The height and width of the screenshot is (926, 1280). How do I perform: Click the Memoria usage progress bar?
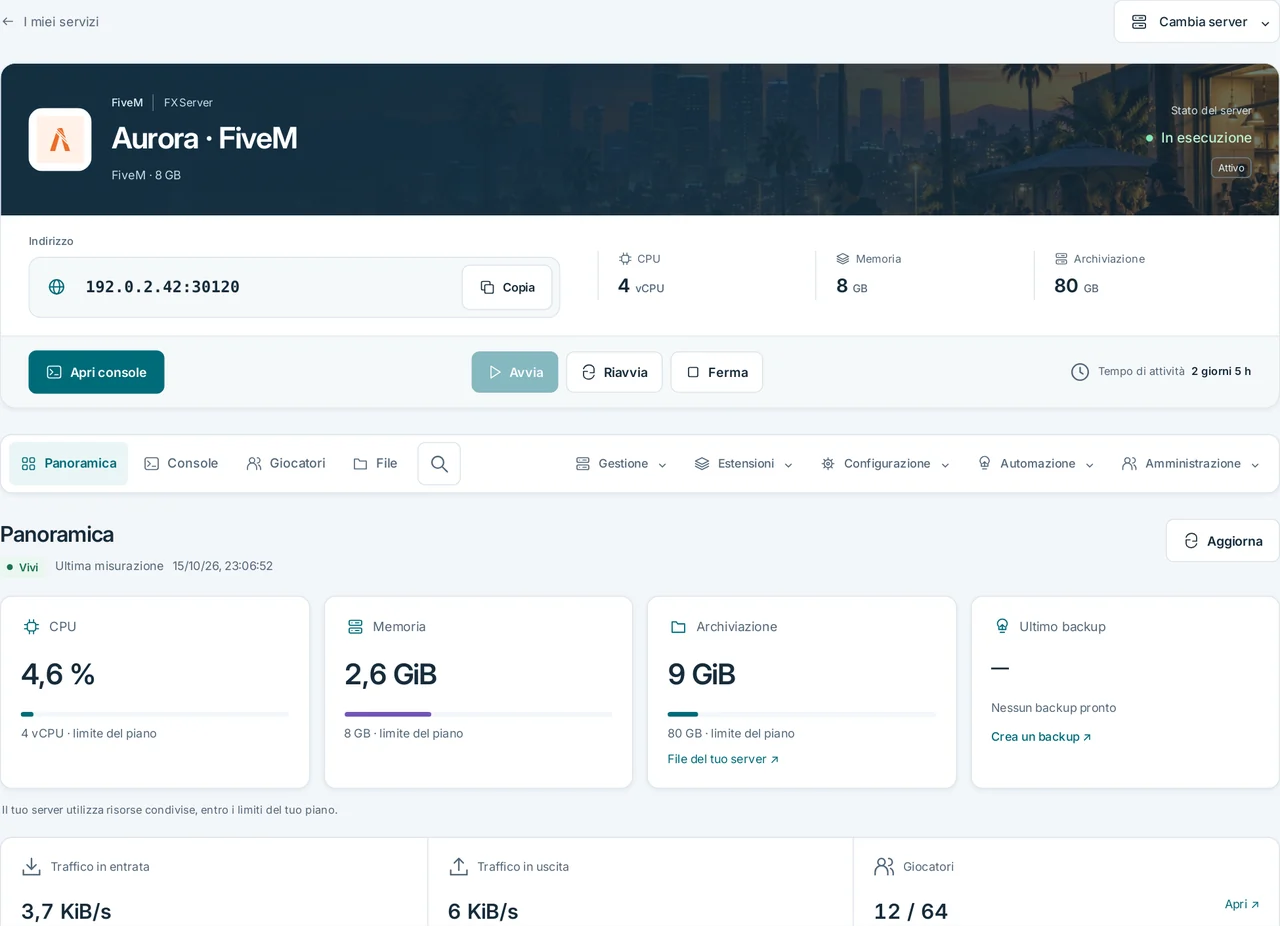pyautogui.click(x=478, y=714)
